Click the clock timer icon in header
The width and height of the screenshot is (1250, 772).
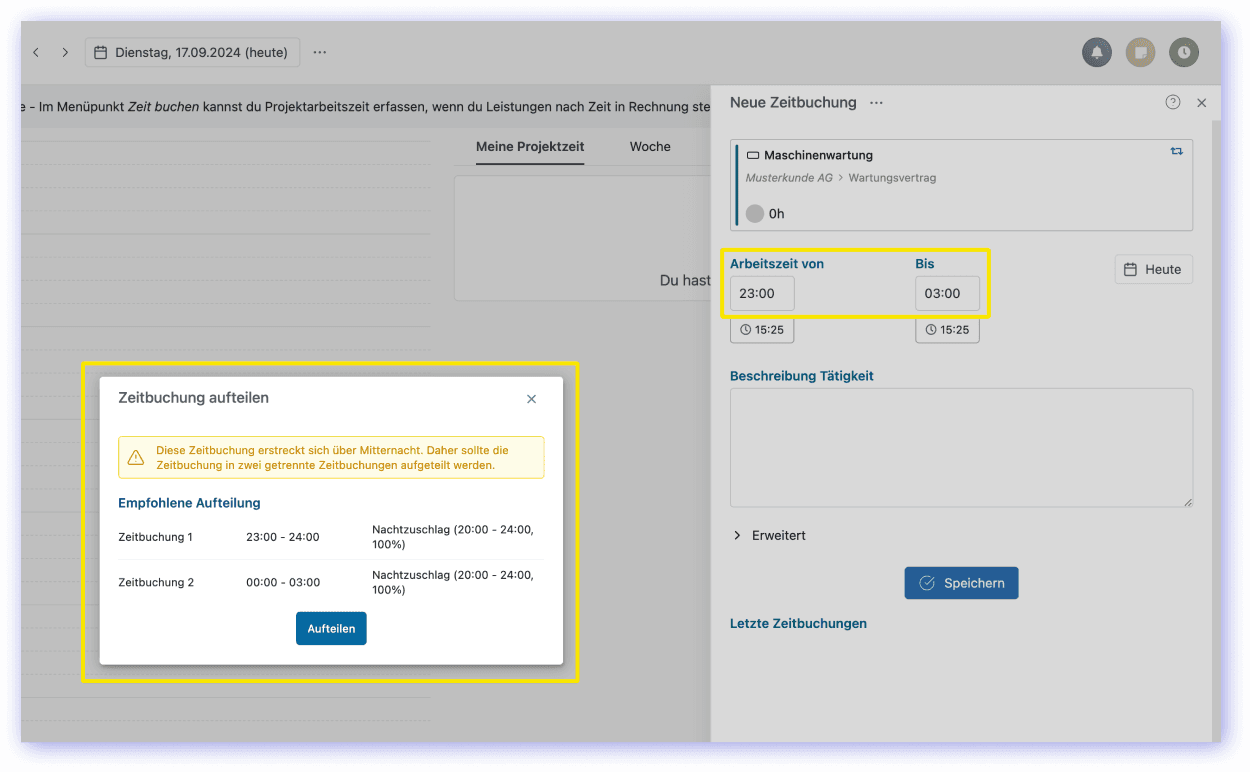[1184, 52]
